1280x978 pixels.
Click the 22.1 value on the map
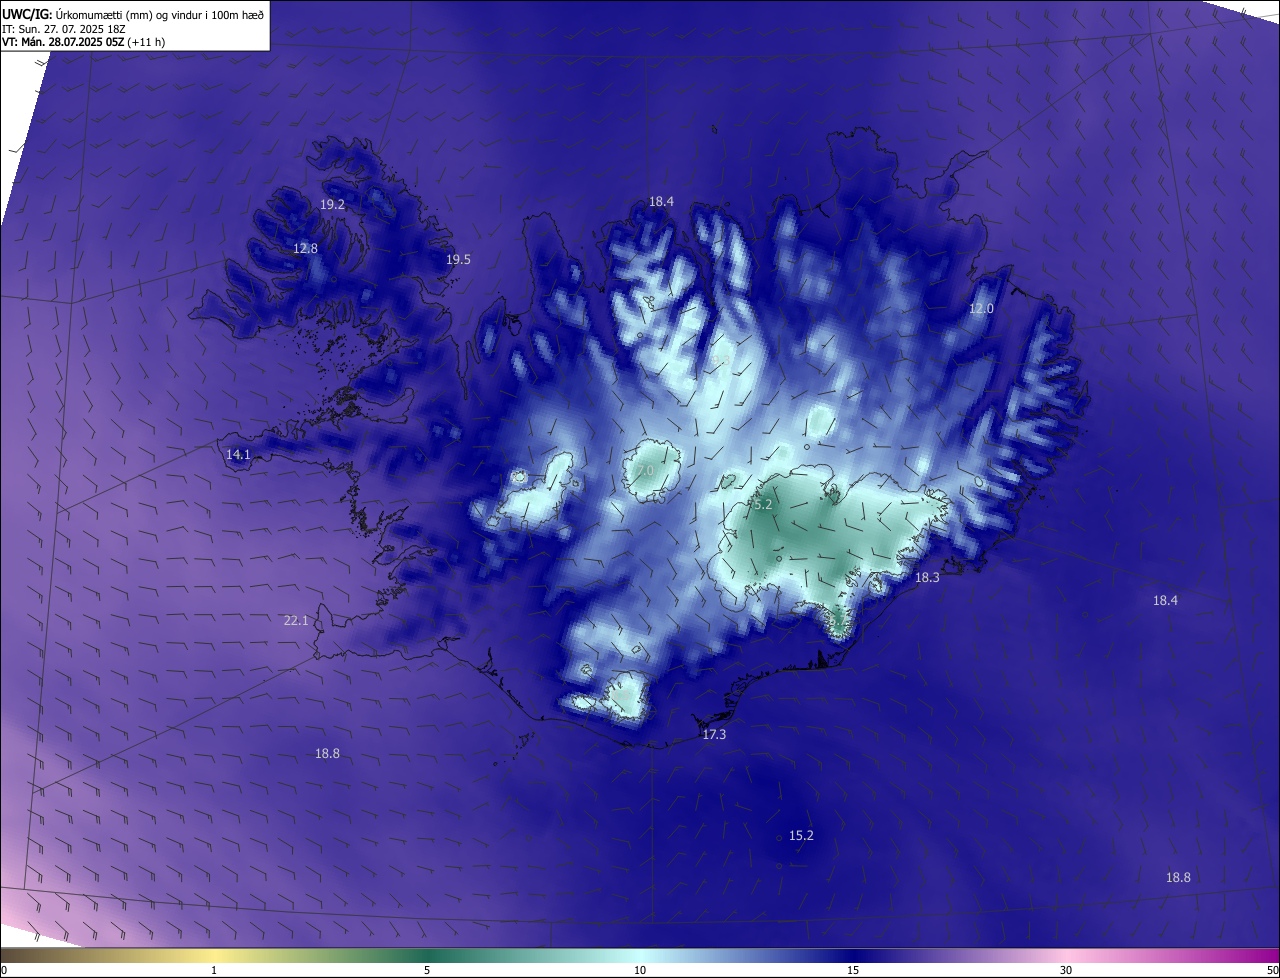point(296,620)
